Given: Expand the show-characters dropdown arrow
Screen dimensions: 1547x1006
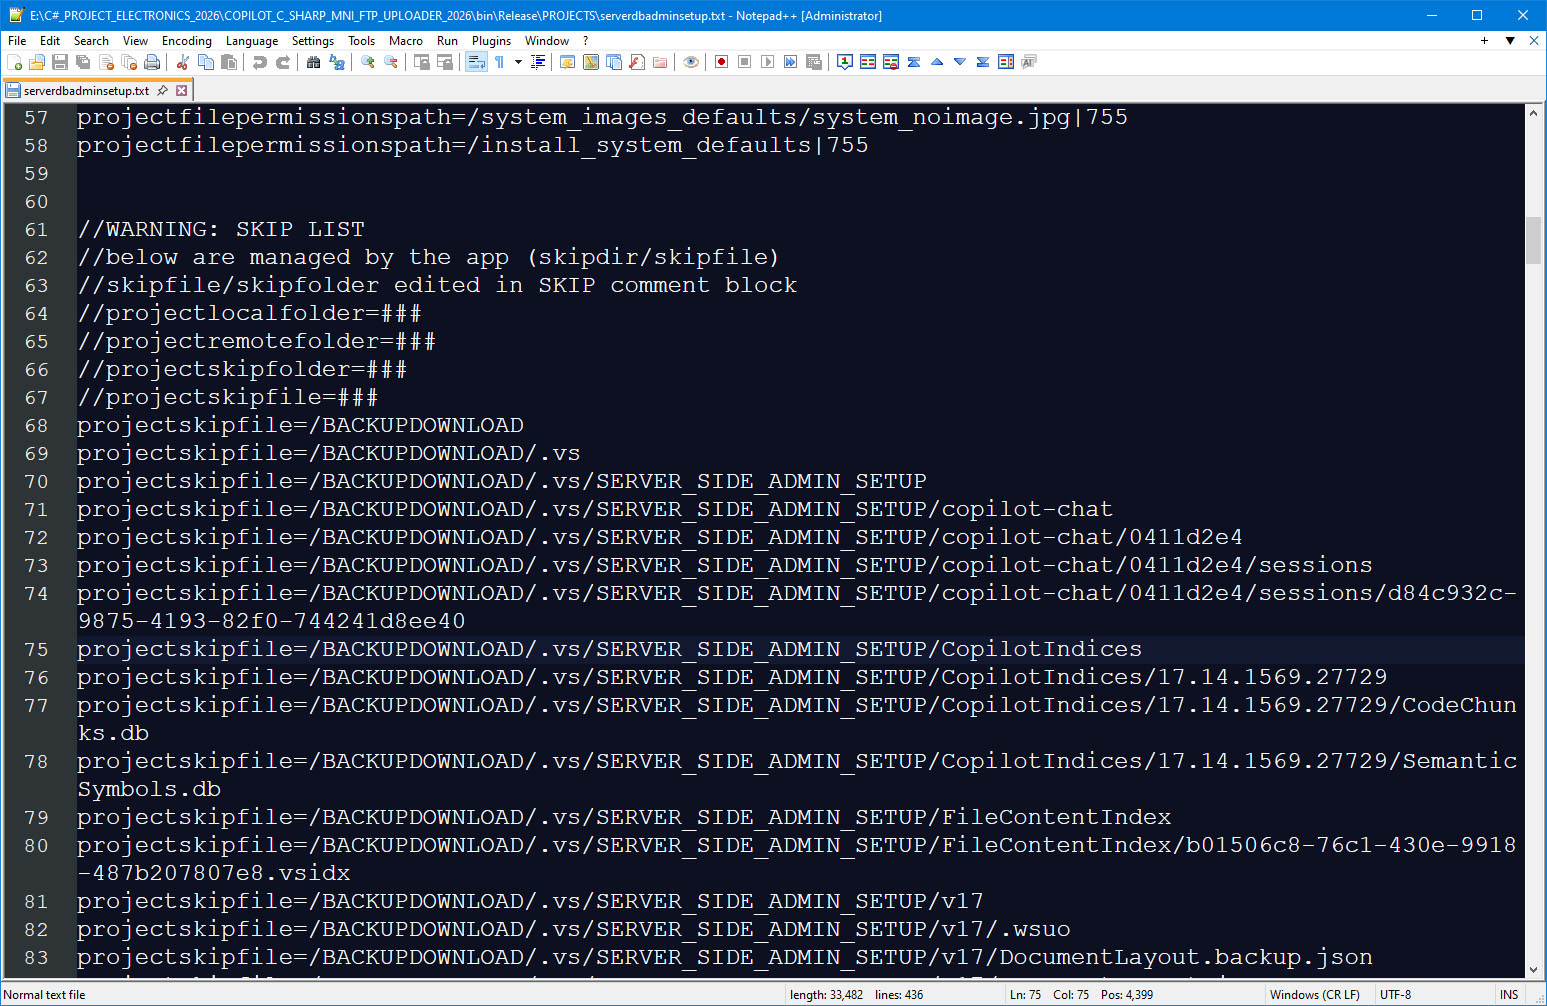Looking at the screenshot, I should click(x=518, y=62).
